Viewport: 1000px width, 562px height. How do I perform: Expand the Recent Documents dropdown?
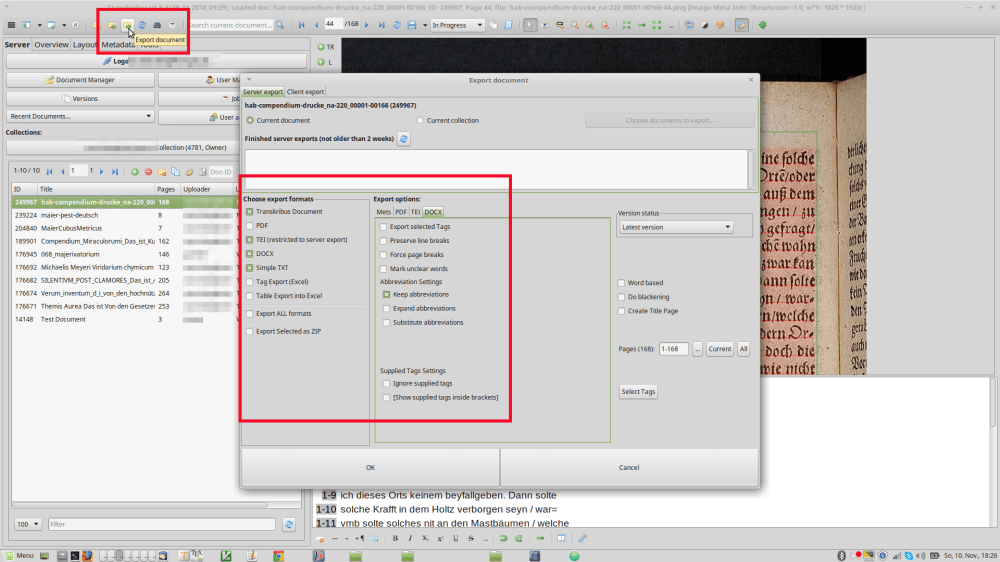[x=80, y=117]
